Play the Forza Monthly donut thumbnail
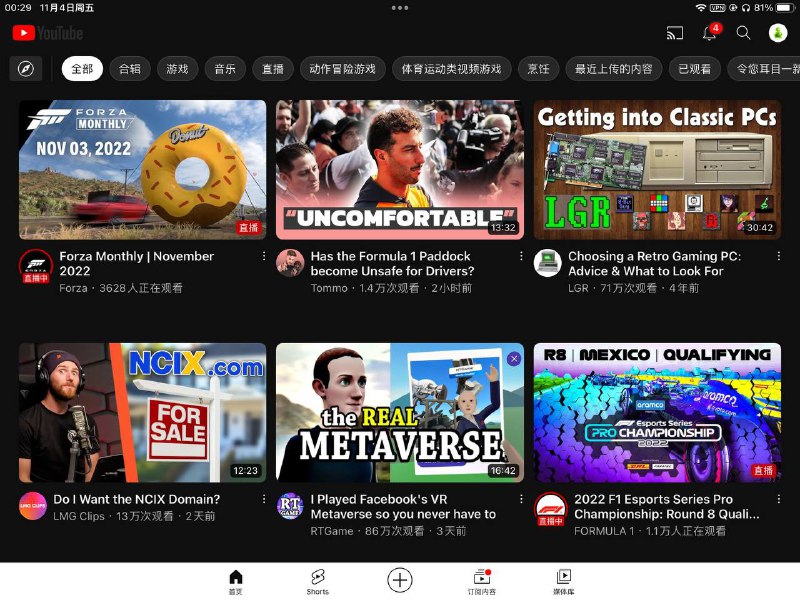Viewport: 800px width, 600px height. [x=142, y=169]
